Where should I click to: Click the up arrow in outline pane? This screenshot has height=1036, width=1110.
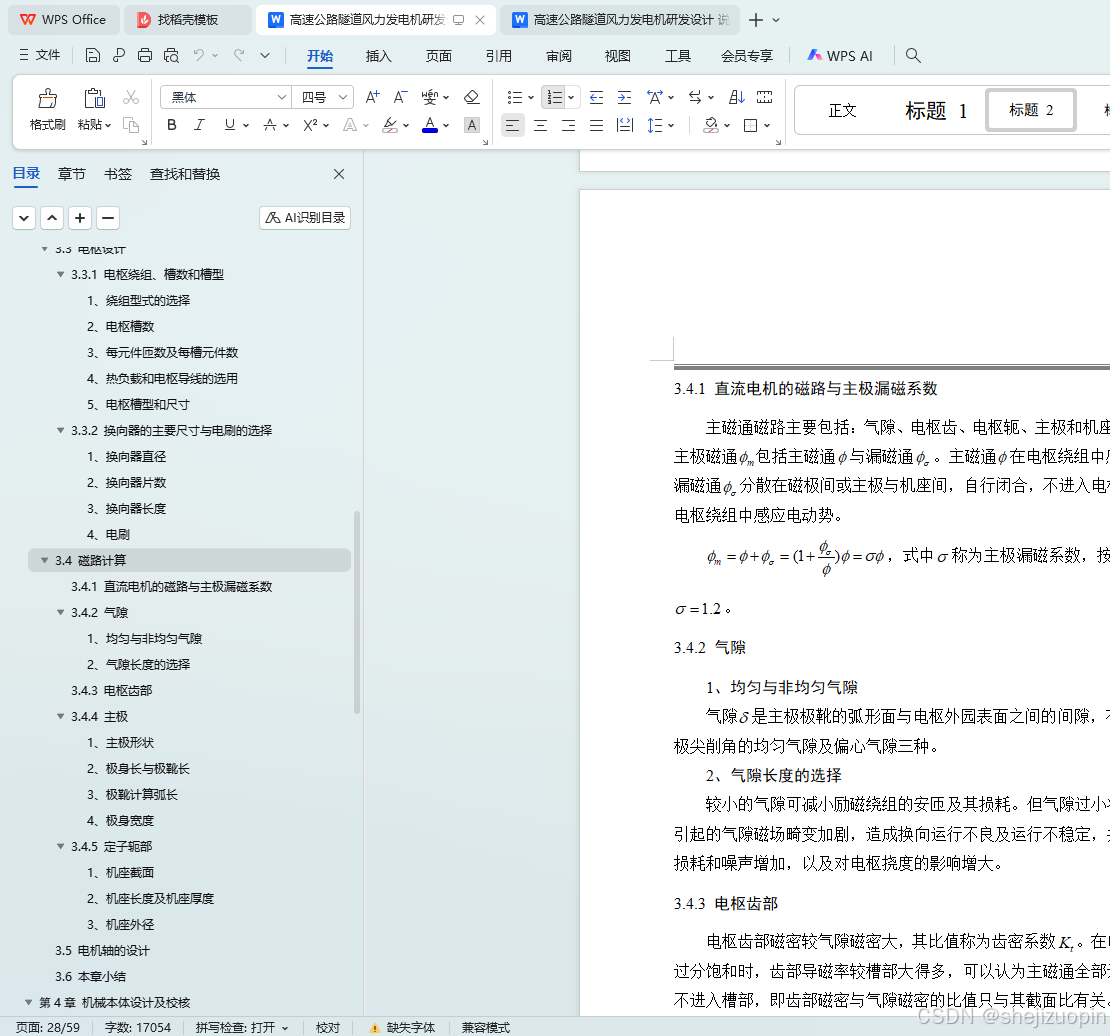[52, 217]
